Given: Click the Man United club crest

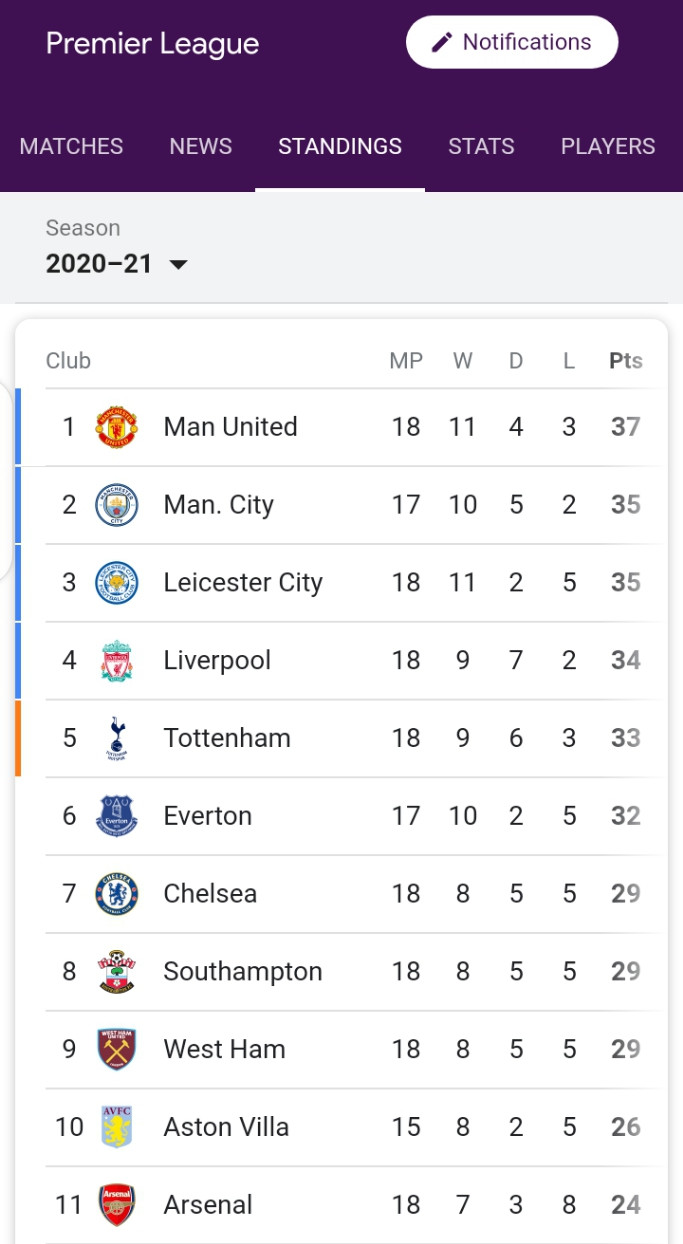Looking at the screenshot, I should 116,427.
